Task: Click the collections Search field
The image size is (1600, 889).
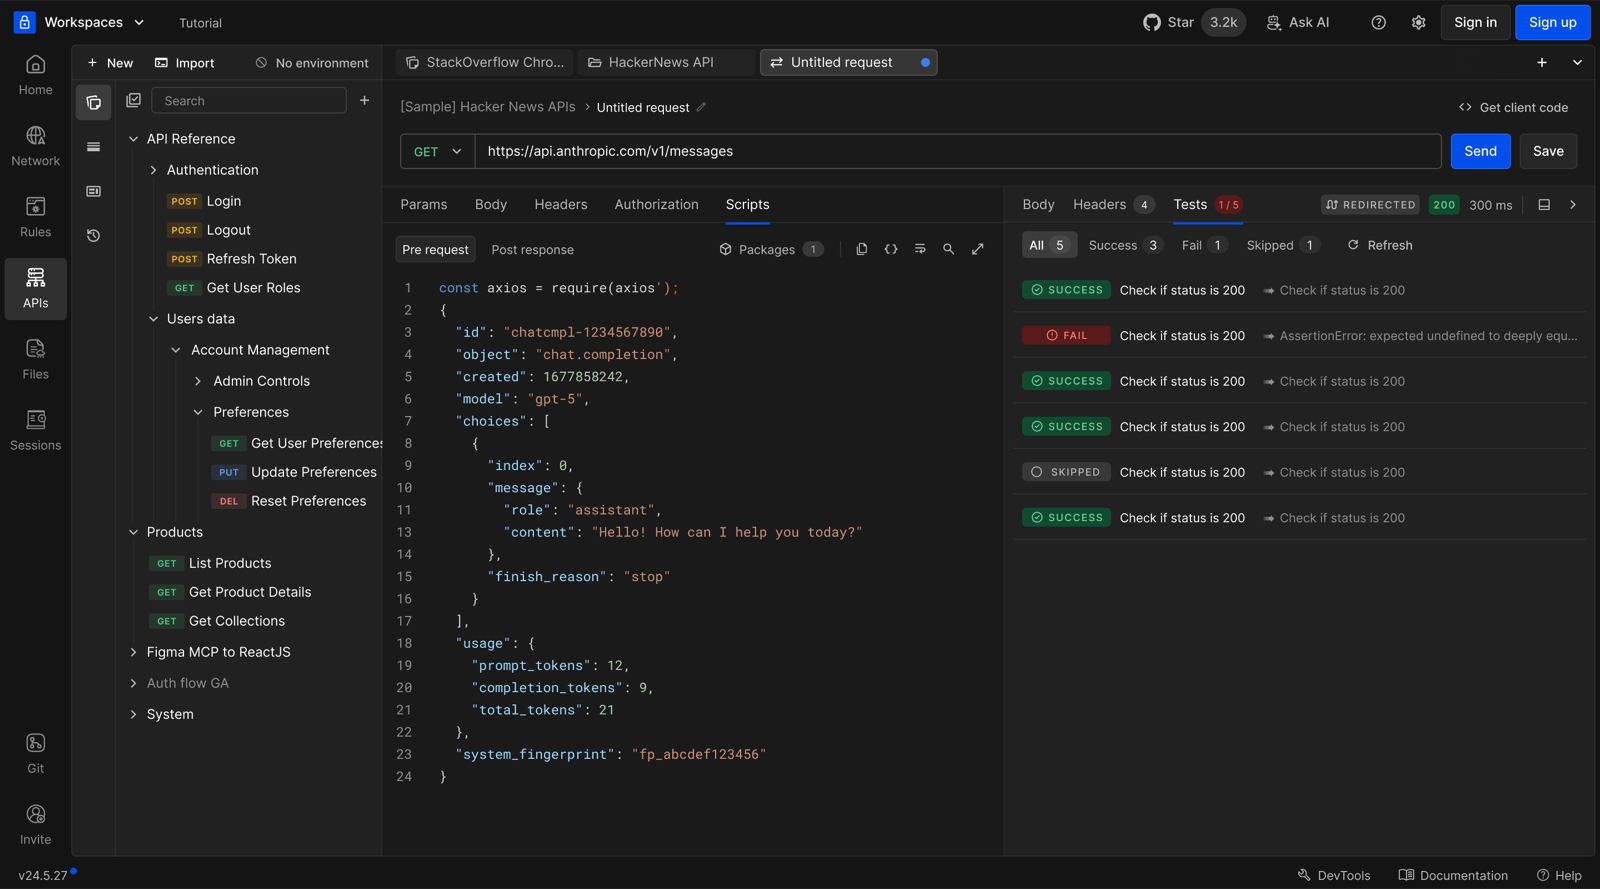Action: pos(248,100)
